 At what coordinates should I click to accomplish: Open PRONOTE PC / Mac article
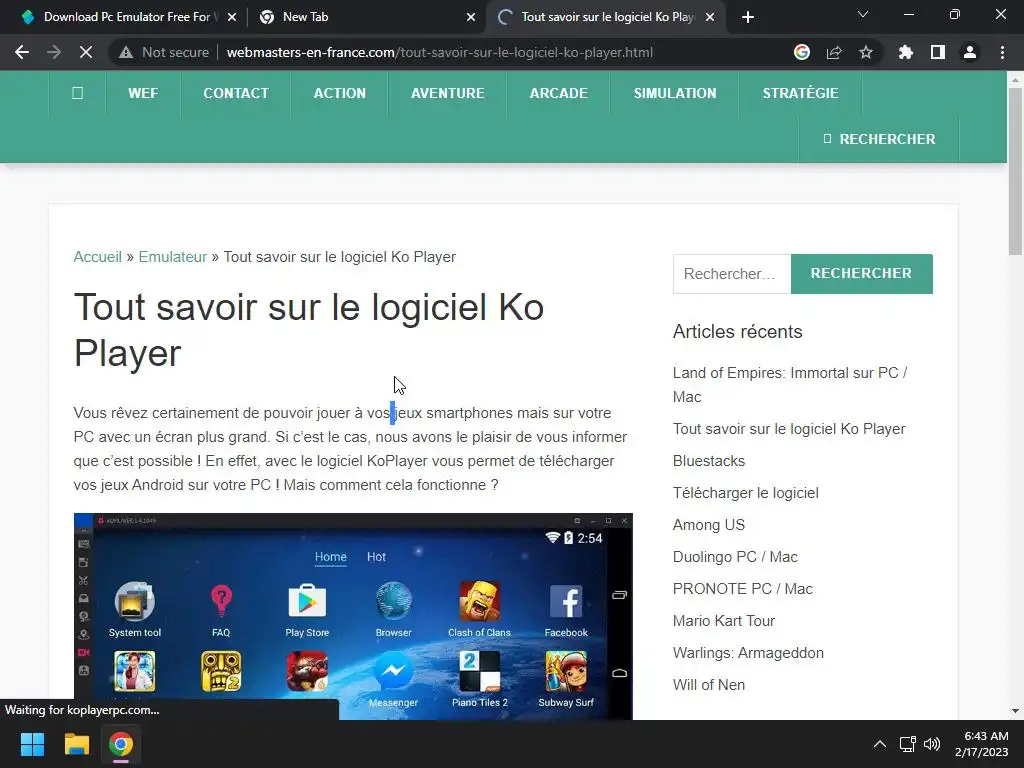(x=743, y=589)
